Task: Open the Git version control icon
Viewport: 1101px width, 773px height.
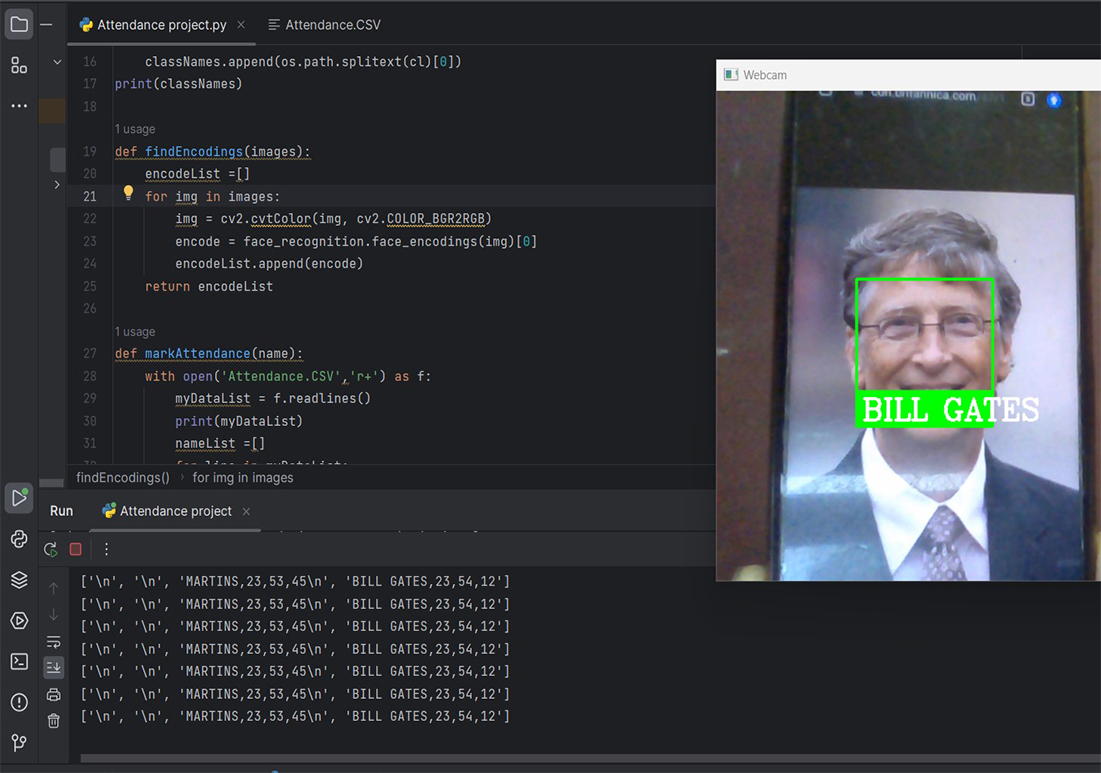Action: coord(19,743)
